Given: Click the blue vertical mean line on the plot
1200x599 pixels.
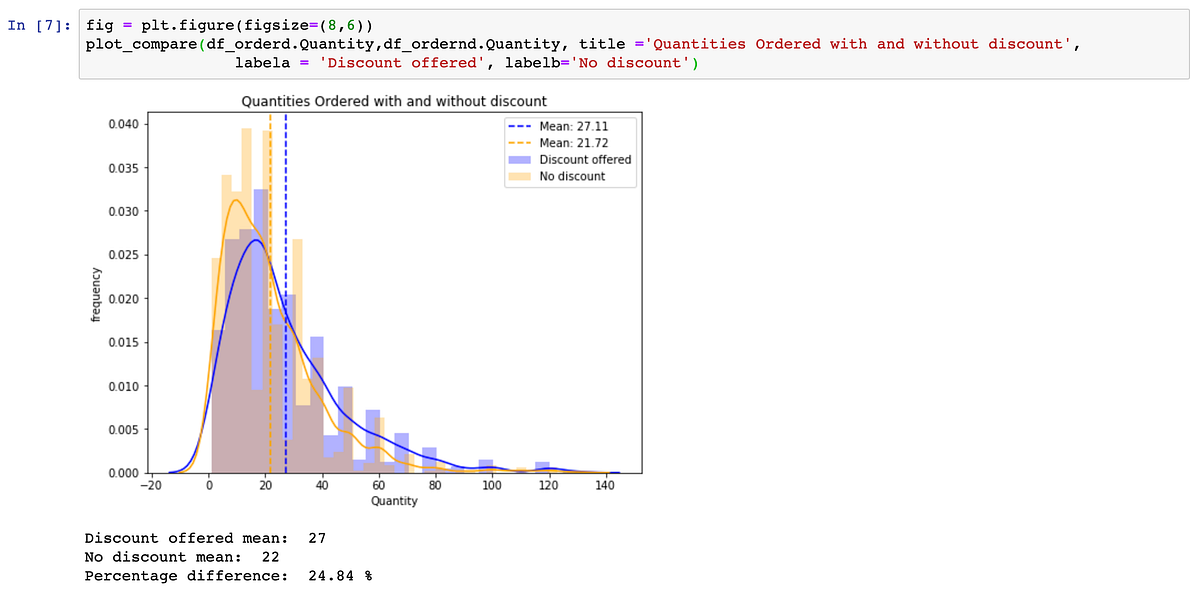Looking at the screenshot, I should pos(286,300).
